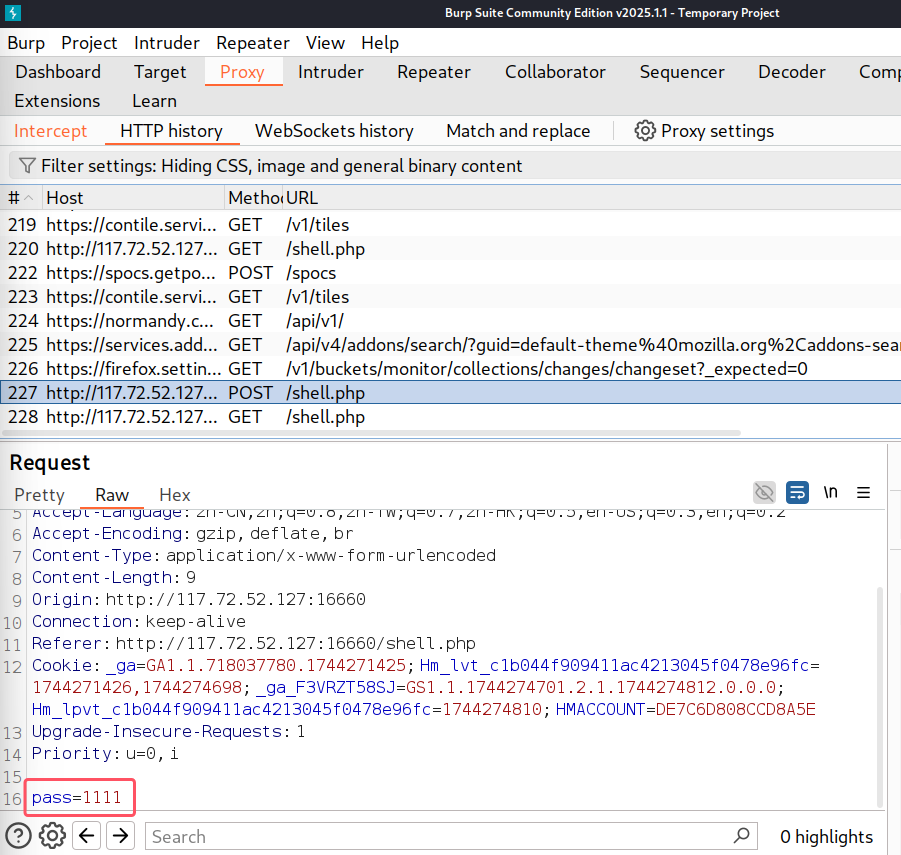Open the Burp menu
The height and width of the screenshot is (855, 901).
(26, 43)
